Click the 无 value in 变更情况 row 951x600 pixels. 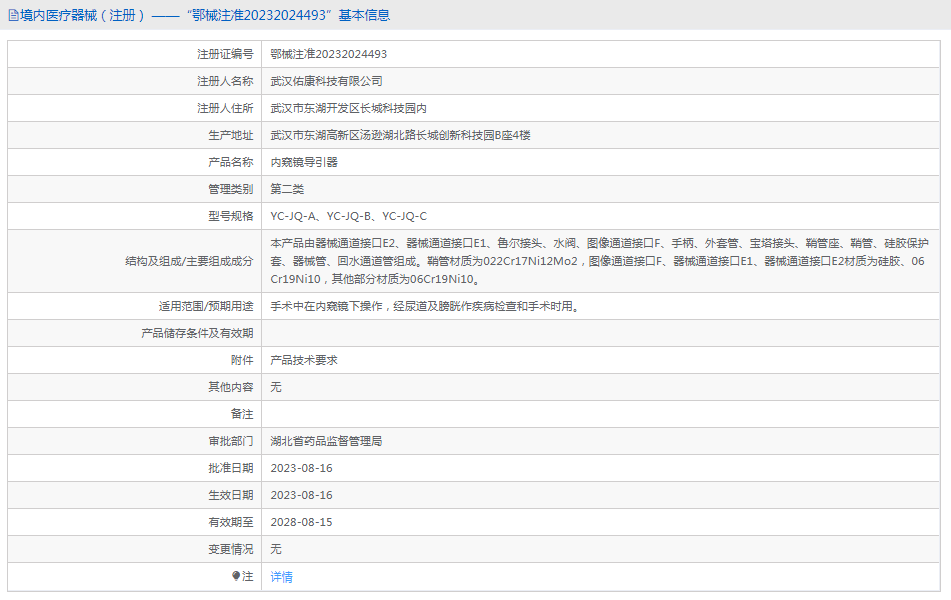point(276,549)
